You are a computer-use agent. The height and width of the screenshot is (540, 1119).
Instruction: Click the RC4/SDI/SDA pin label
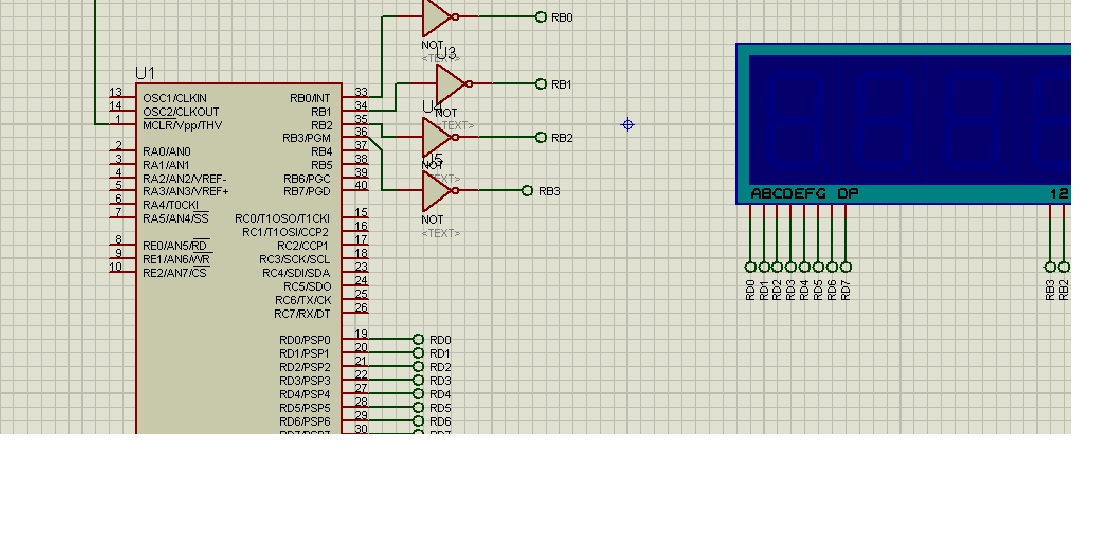[x=296, y=273]
